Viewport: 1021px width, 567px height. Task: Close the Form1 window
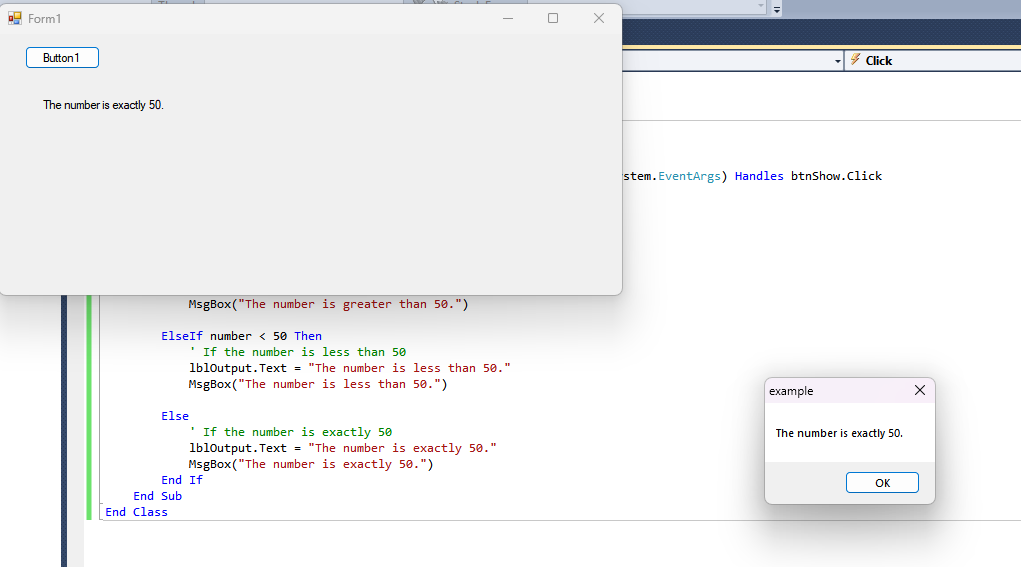click(x=598, y=18)
